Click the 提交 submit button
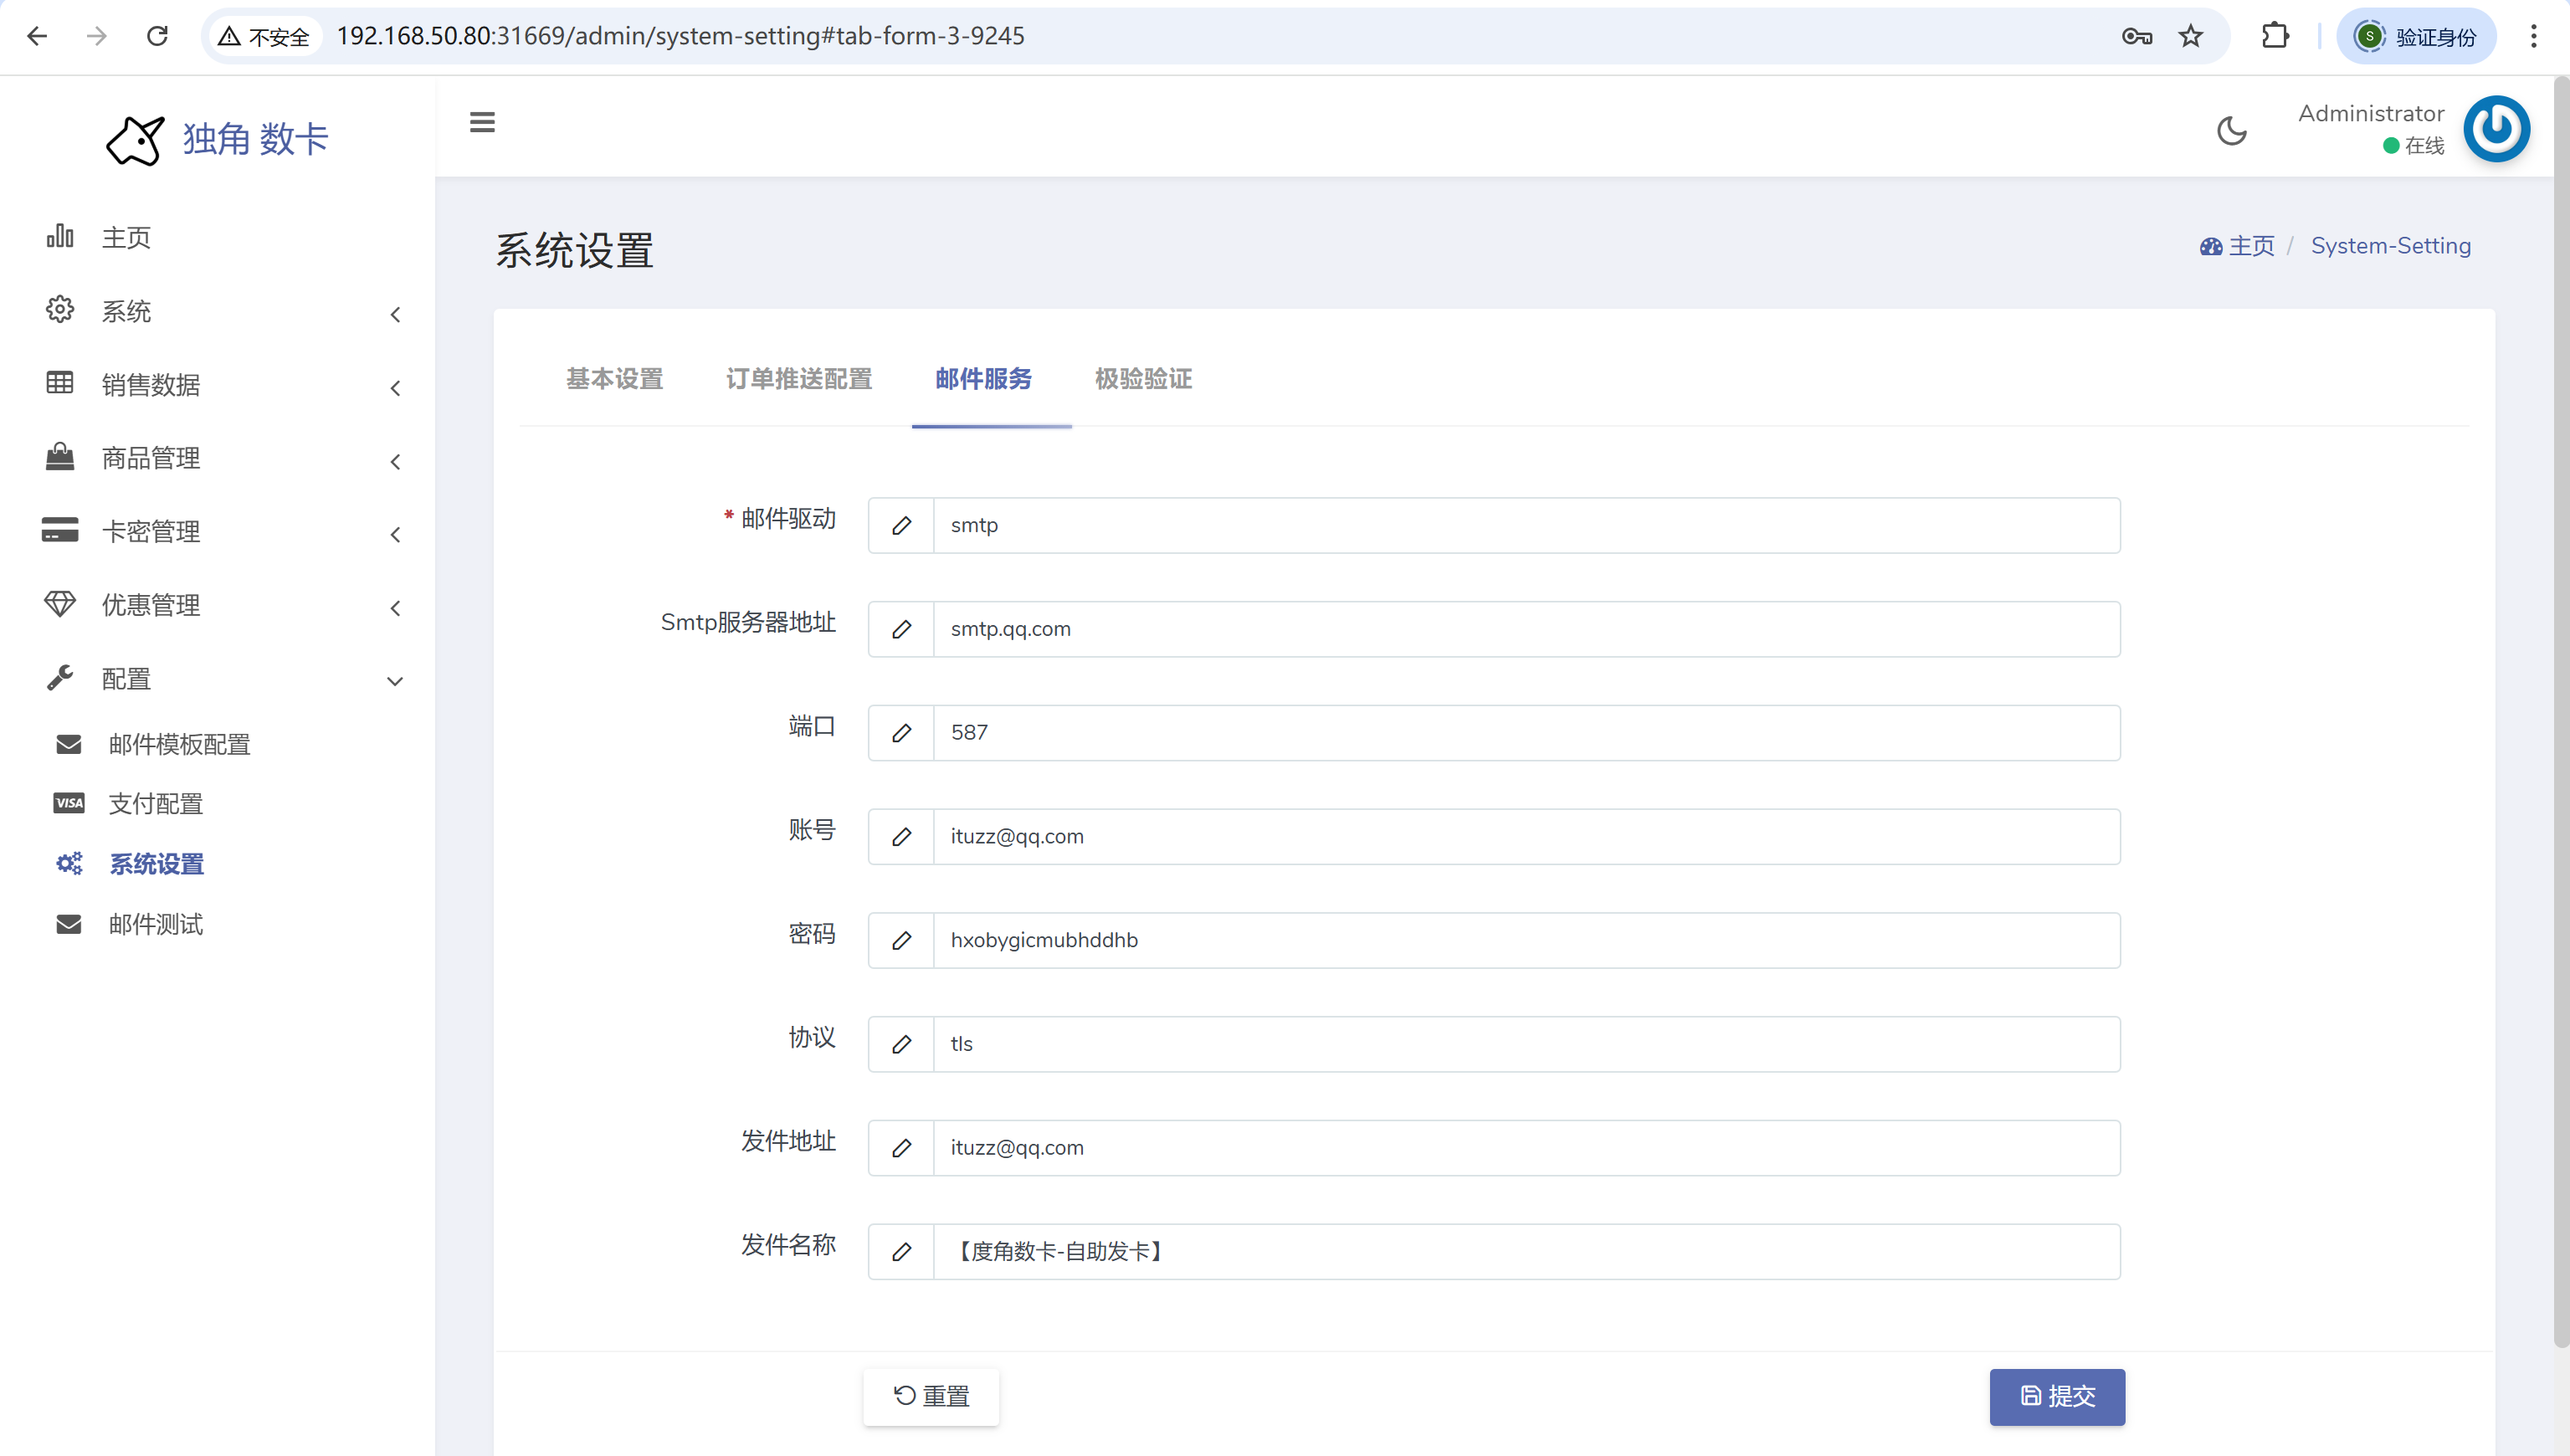 (x=2056, y=1396)
